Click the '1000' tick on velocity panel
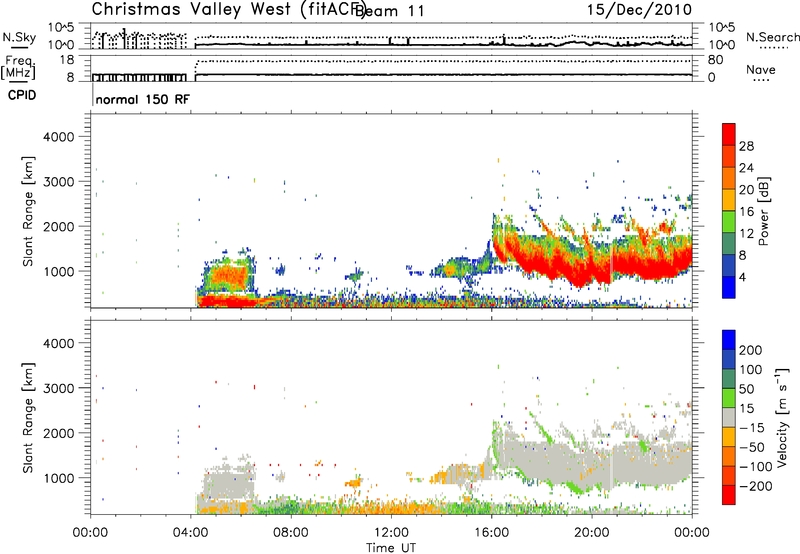Viewport: 800px width, 554px height. (x=58, y=478)
